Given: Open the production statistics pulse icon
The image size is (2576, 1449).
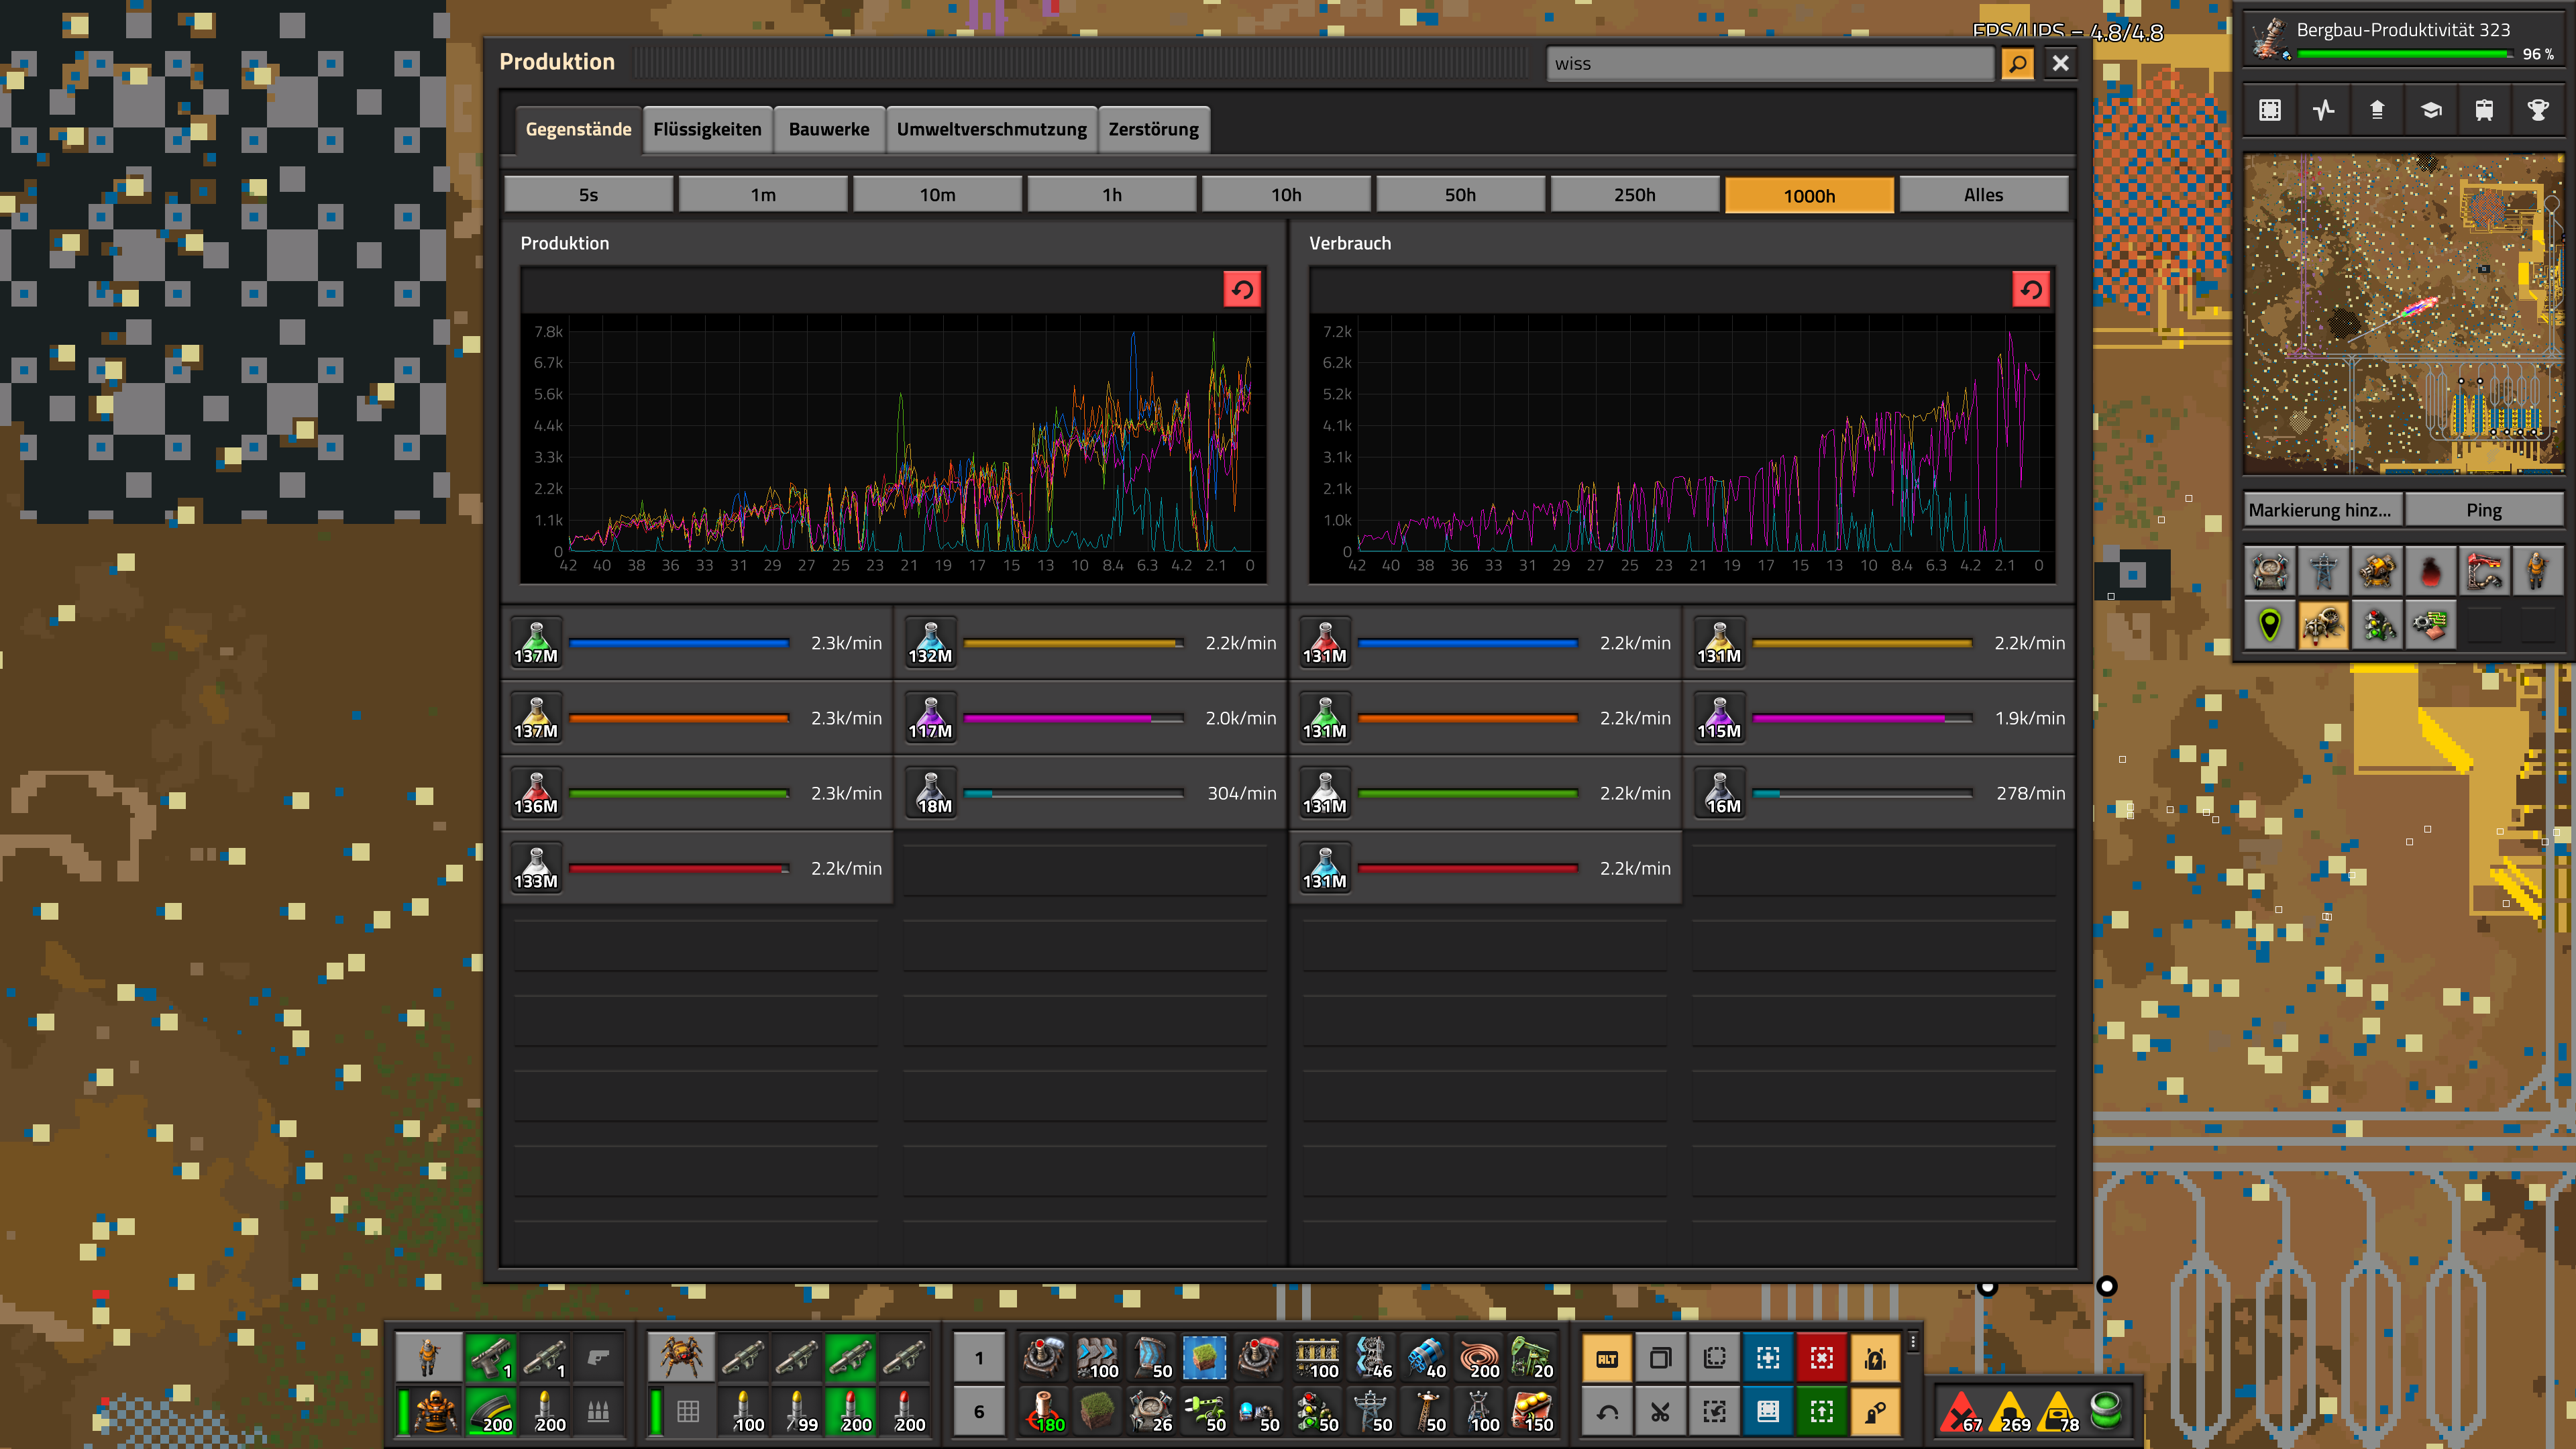Looking at the screenshot, I should tap(2323, 111).
